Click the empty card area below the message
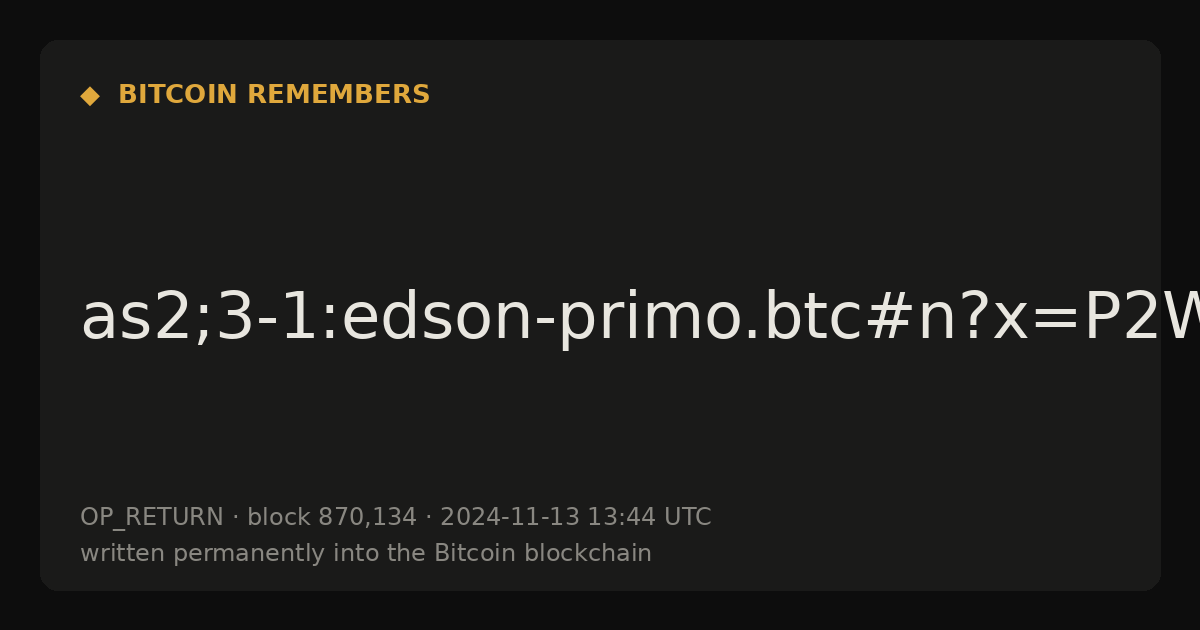This screenshot has height=630, width=1200. (x=600, y=430)
